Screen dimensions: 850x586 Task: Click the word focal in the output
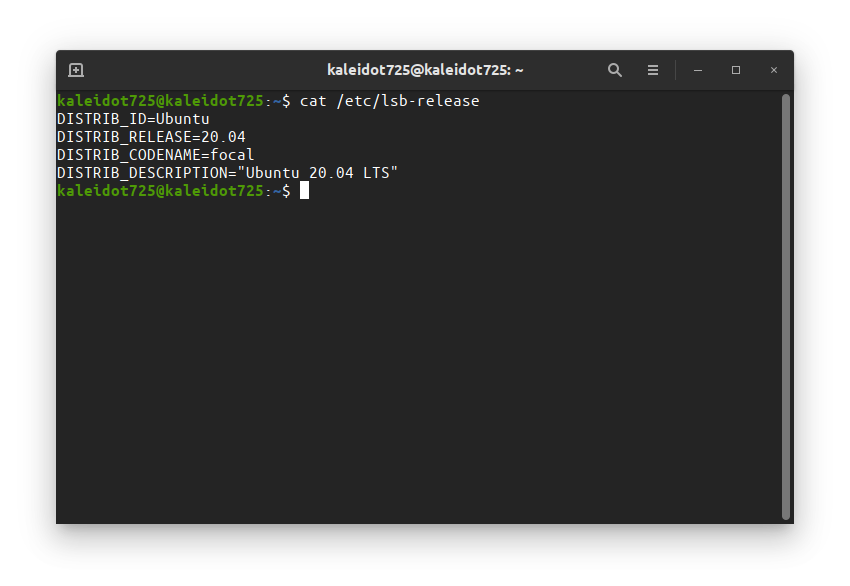[x=232, y=155]
